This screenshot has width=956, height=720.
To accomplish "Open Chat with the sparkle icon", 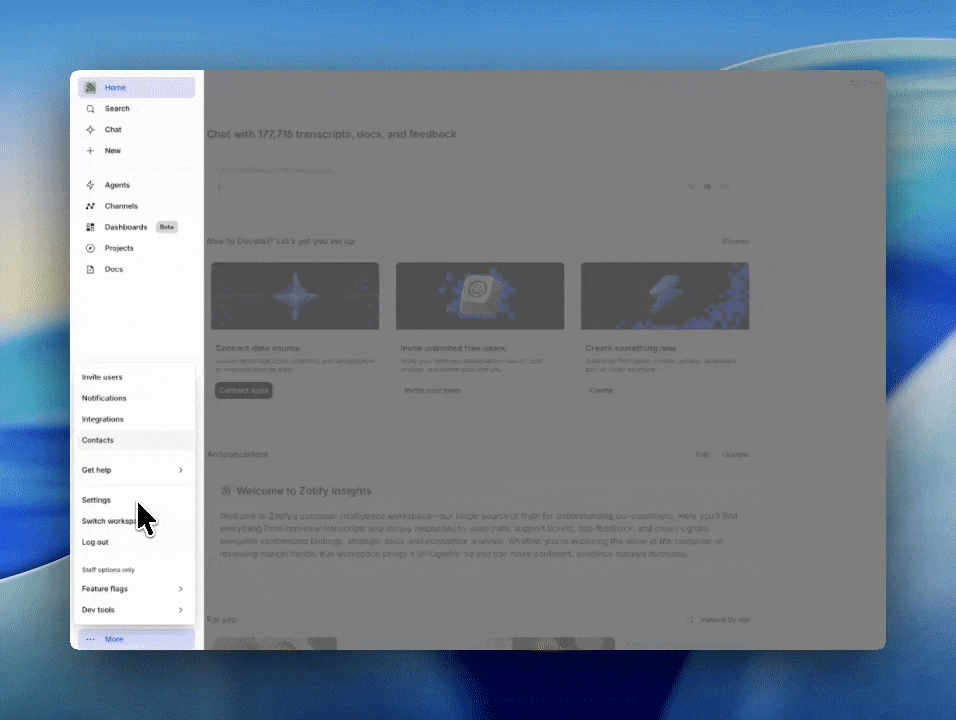I will 90,129.
